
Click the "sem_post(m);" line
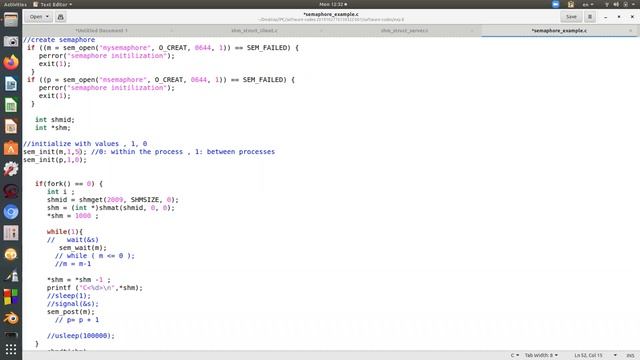(71, 312)
